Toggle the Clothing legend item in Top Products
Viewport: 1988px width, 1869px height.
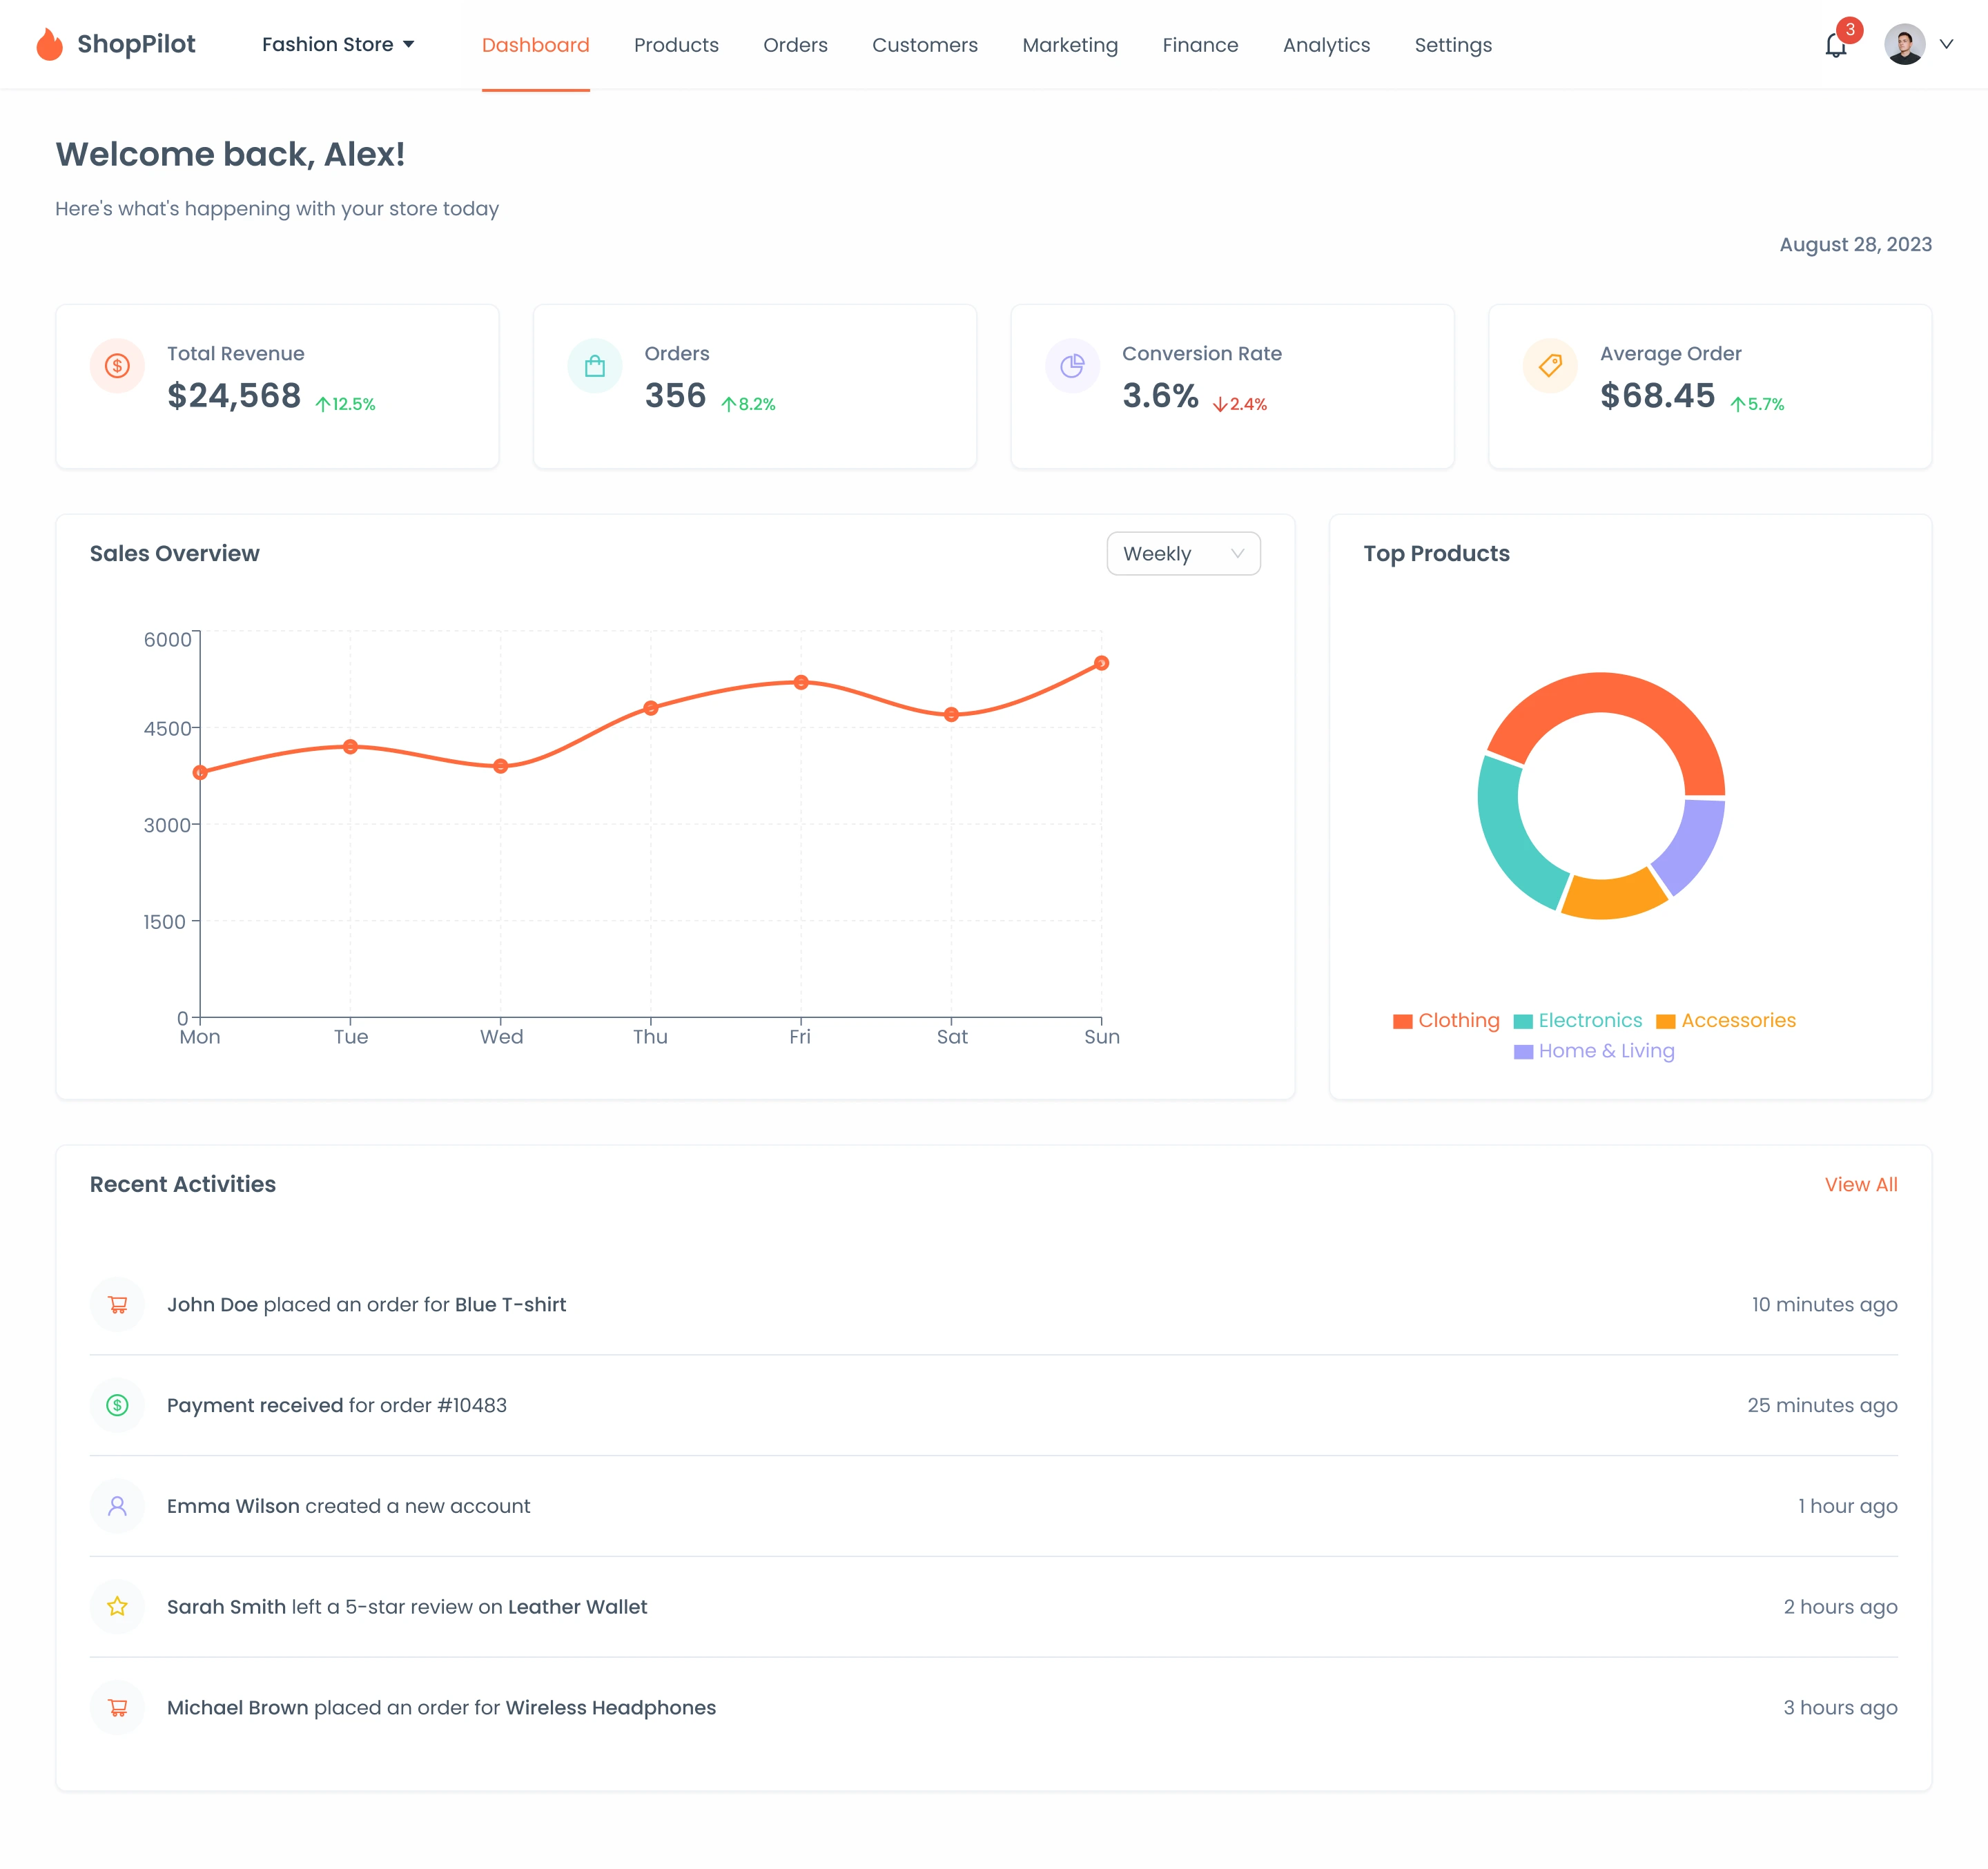1446,1020
